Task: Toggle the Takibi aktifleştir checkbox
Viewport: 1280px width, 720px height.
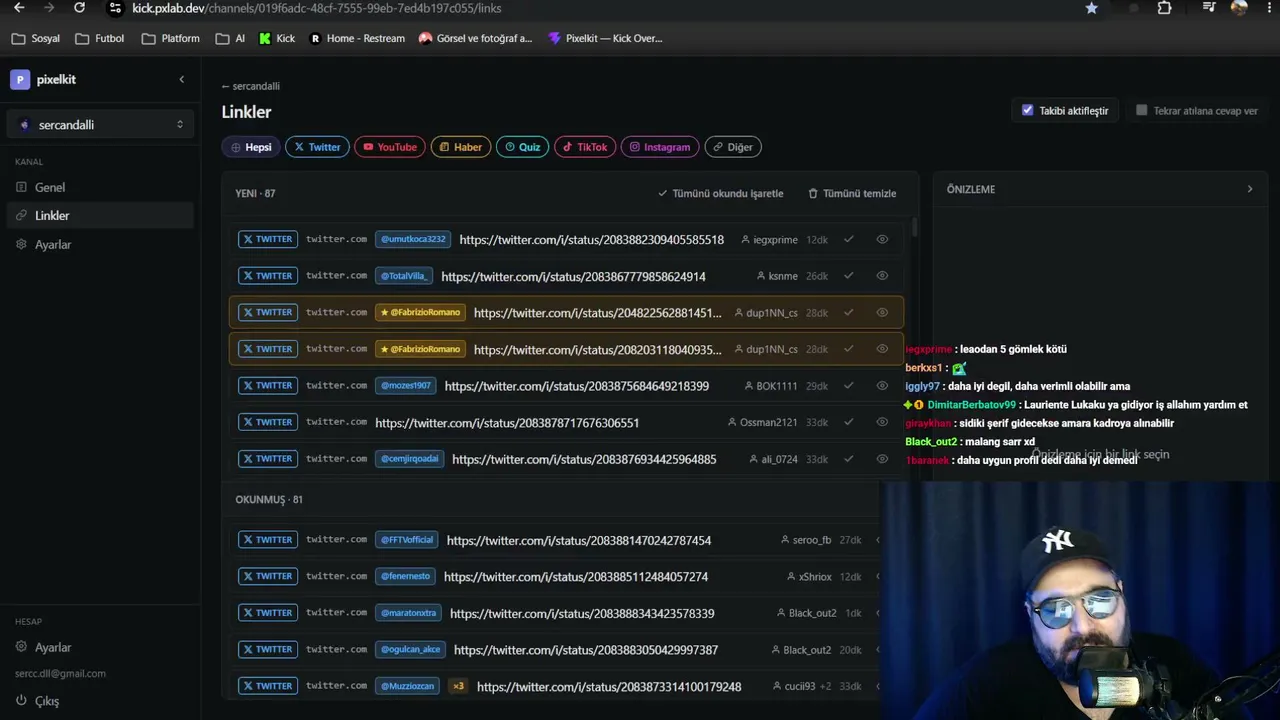Action: [x=1027, y=110]
